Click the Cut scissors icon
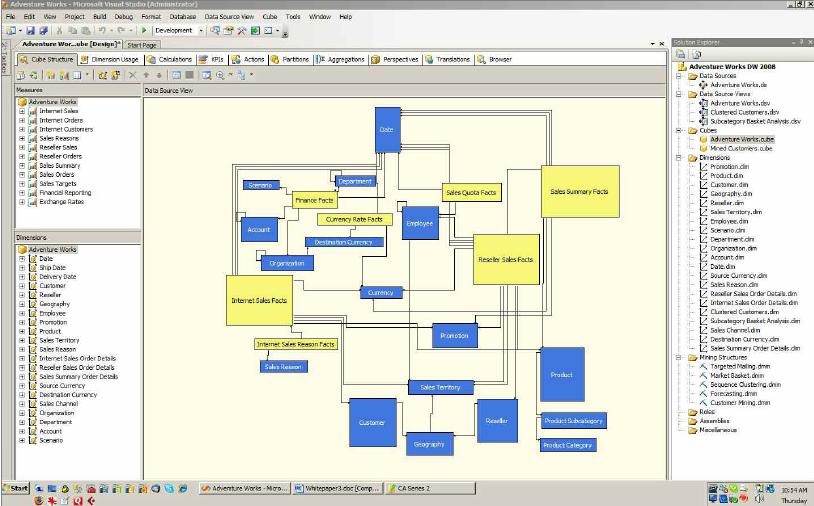The image size is (814, 506). point(60,31)
